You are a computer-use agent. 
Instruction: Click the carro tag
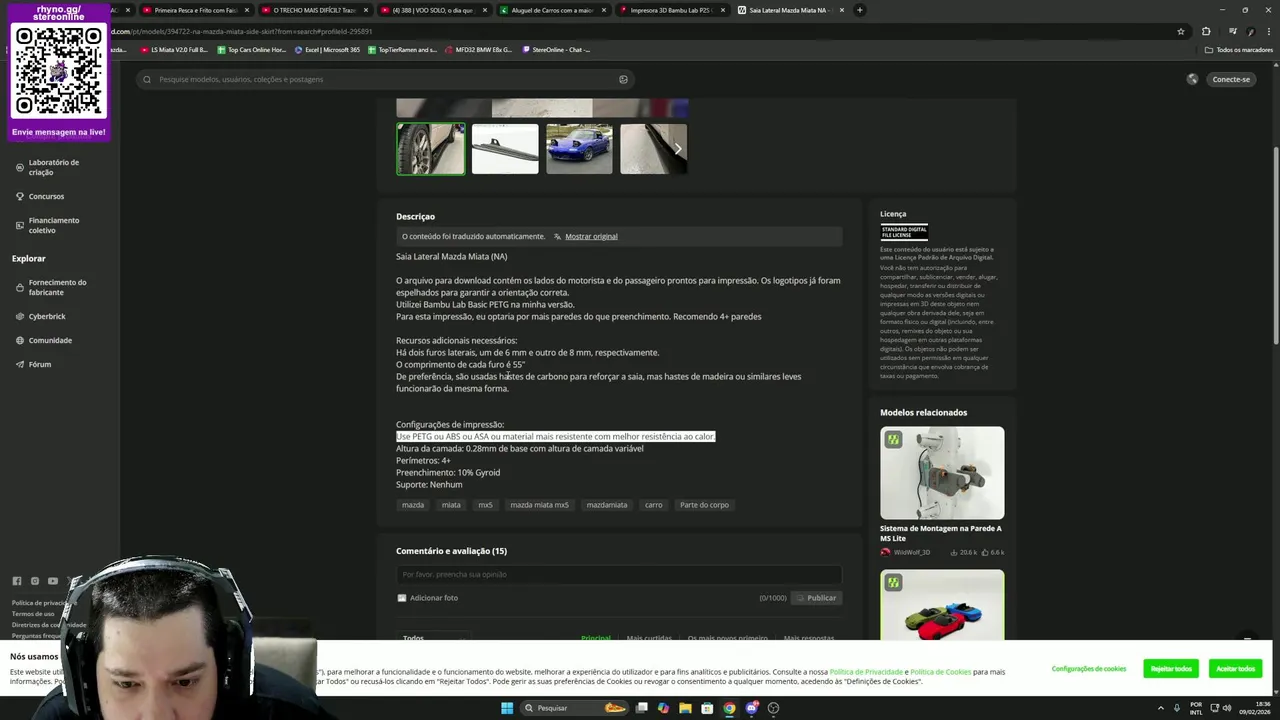(x=654, y=505)
